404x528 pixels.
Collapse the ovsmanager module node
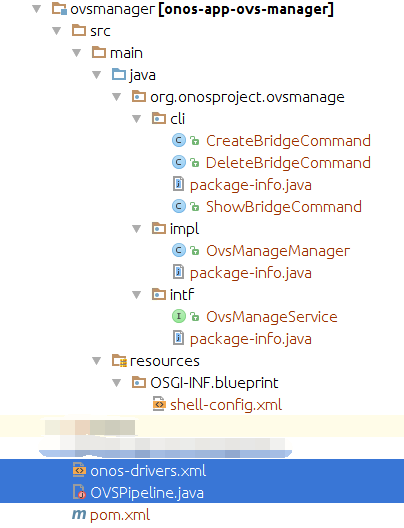pyautogui.click(x=37, y=9)
